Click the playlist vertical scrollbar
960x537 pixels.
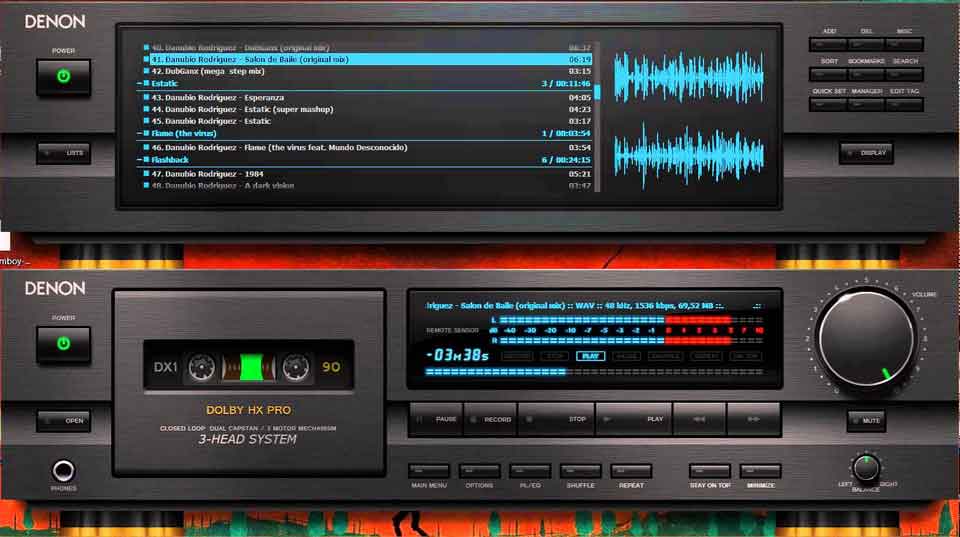(597, 116)
